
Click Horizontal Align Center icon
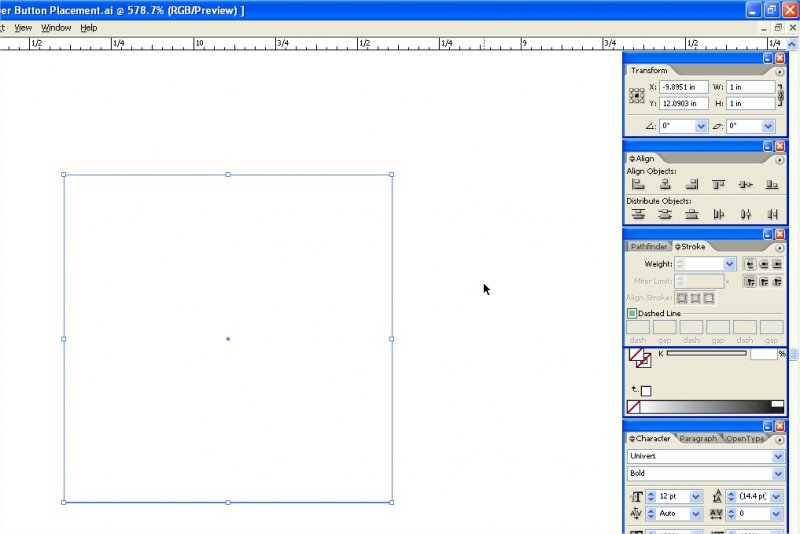(665, 185)
